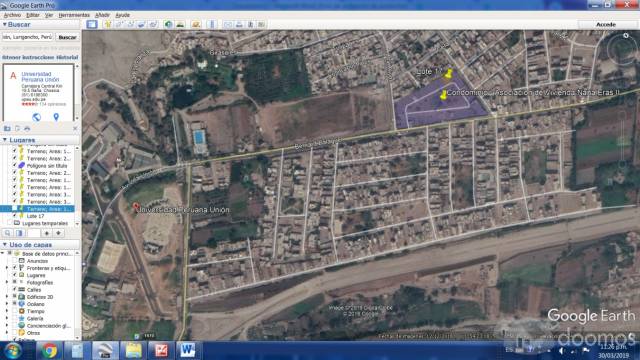Viewport: 640px width, 360px height.
Task: Expand the Edificios 3D layer node
Action: tap(7, 297)
